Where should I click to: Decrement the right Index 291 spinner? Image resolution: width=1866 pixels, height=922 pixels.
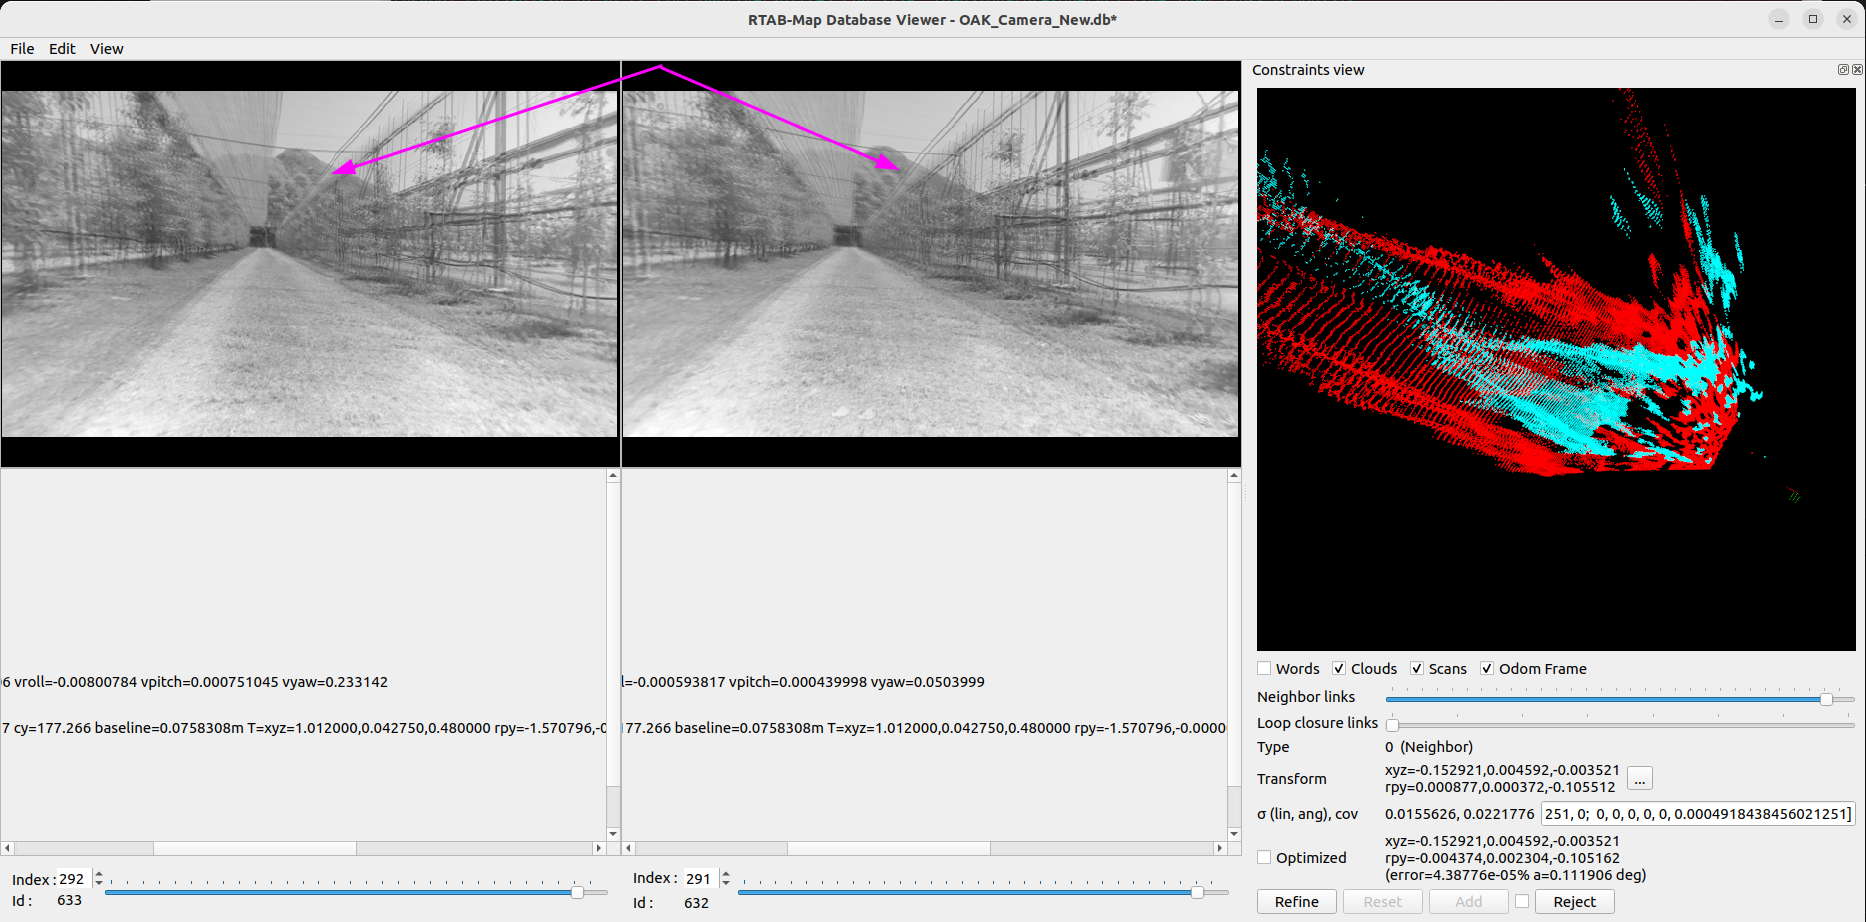[726, 884]
